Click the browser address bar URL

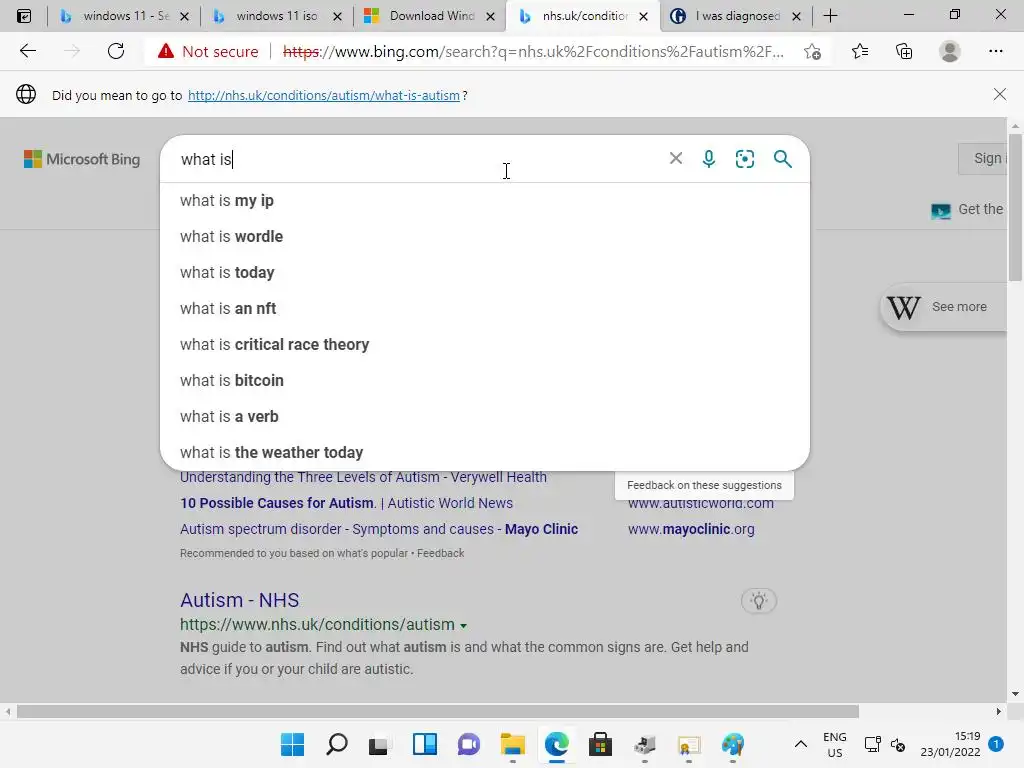533,52
